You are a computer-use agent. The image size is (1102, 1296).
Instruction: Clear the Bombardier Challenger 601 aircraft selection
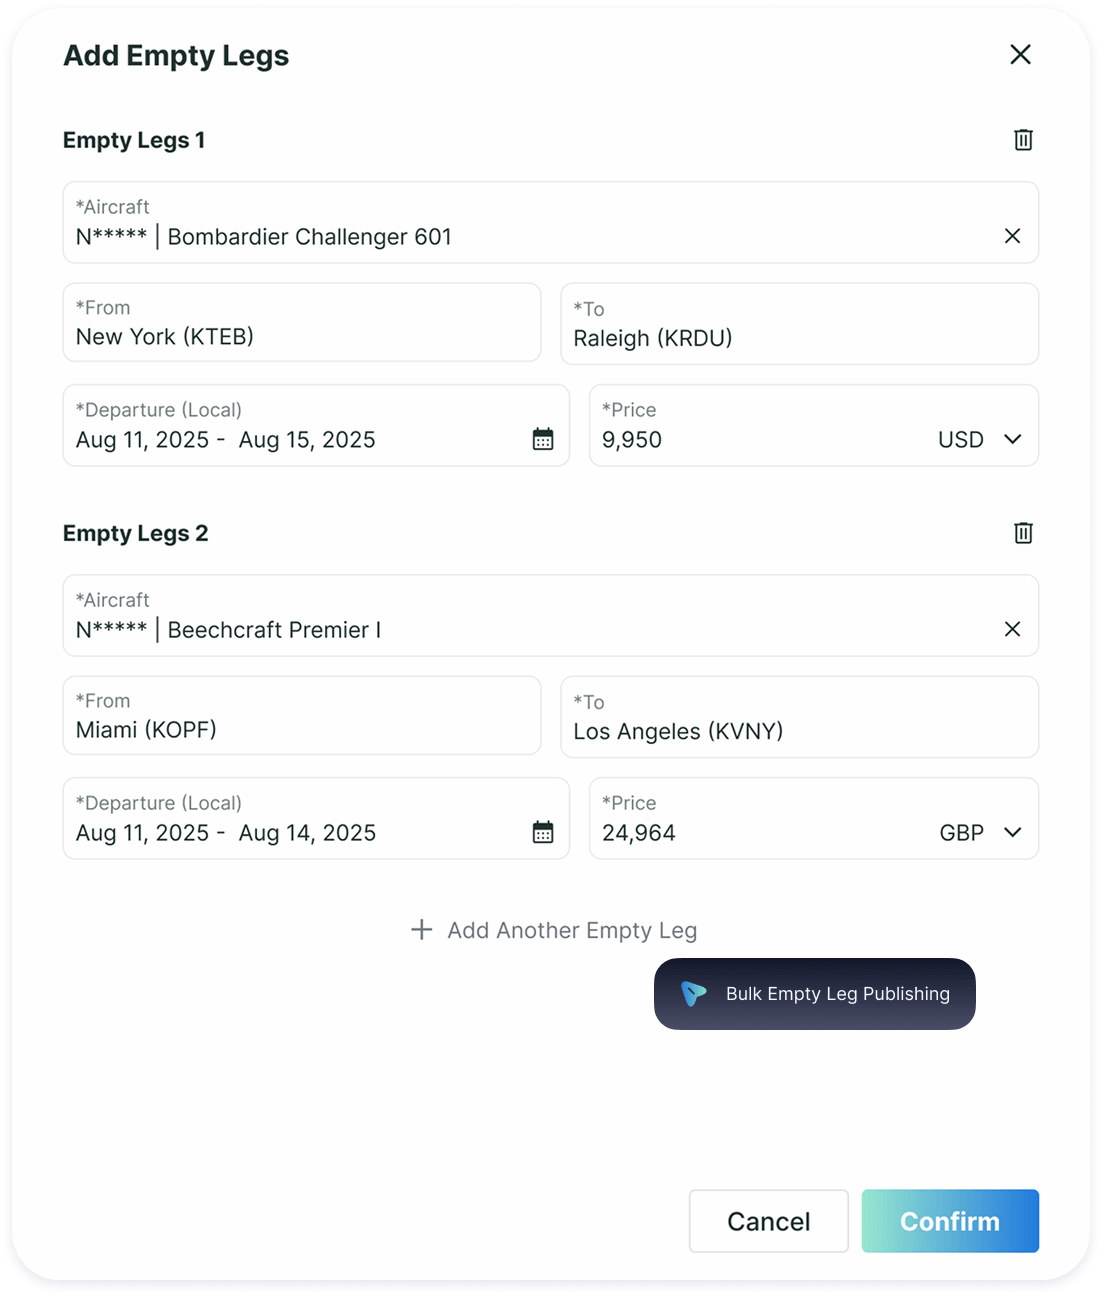[x=1012, y=237]
